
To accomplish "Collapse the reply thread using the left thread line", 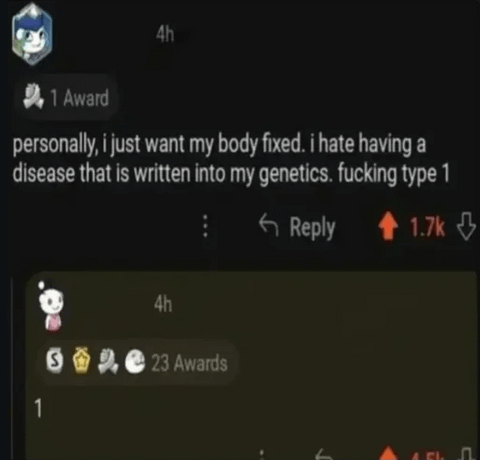I will pyautogui.click(x=13, y=367).
